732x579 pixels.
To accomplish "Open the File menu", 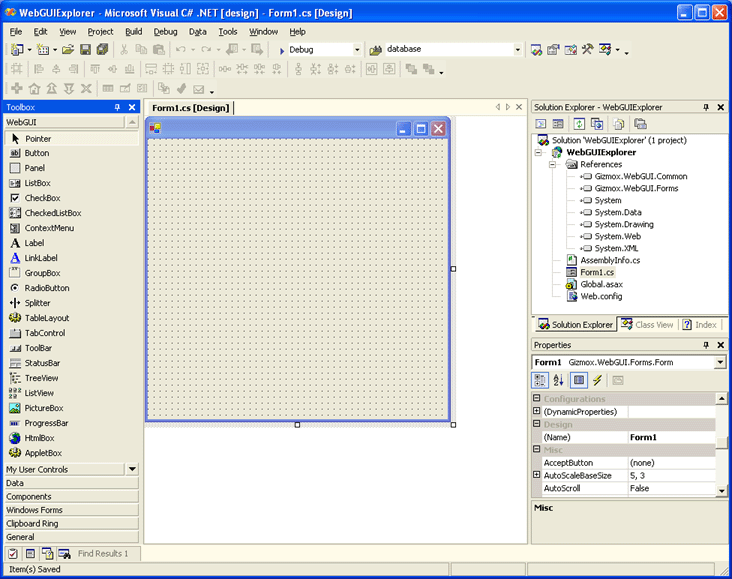I will pyautogui.click(x=15, y=32).
